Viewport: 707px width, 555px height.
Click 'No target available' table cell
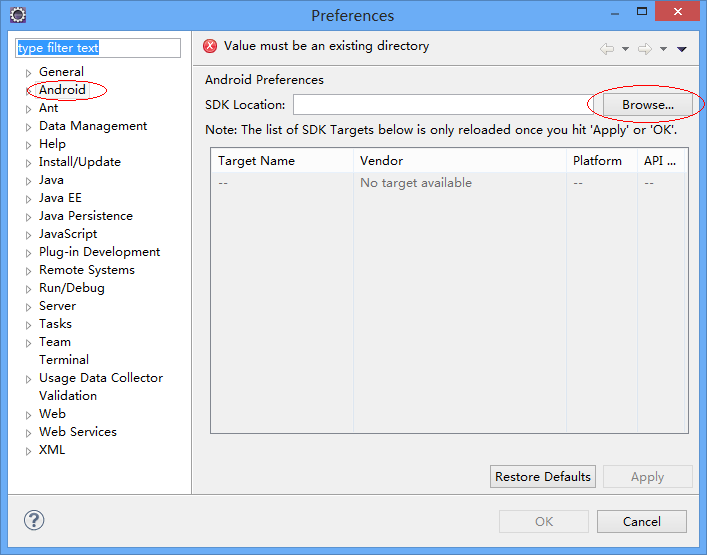click(x=416, y=183)
